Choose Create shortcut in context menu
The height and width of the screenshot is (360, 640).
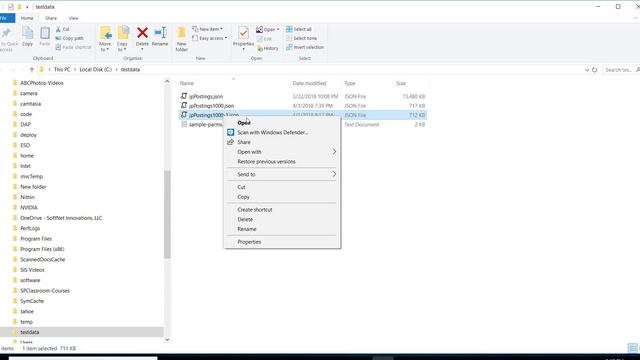[282, 209]
